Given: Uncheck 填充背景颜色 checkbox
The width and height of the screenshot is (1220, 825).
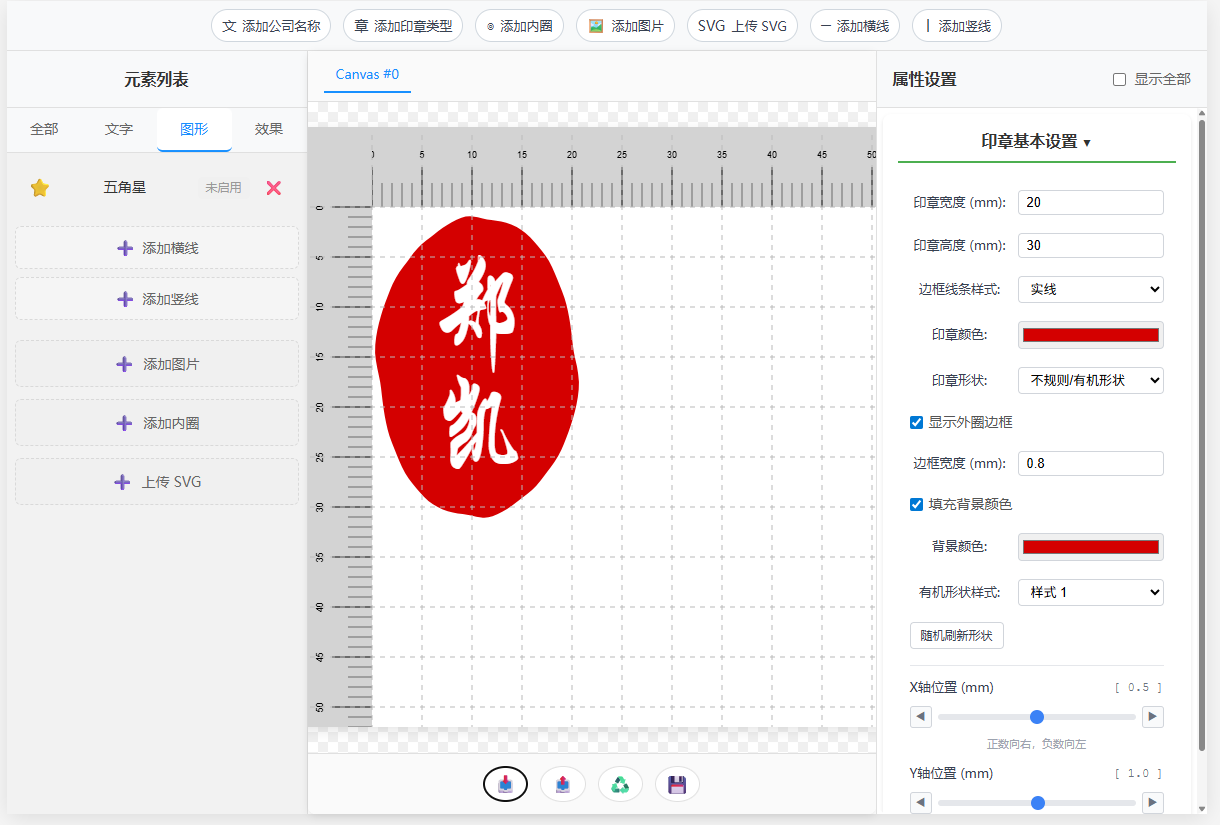Looking at the screenshot, I should pos(916,505).
